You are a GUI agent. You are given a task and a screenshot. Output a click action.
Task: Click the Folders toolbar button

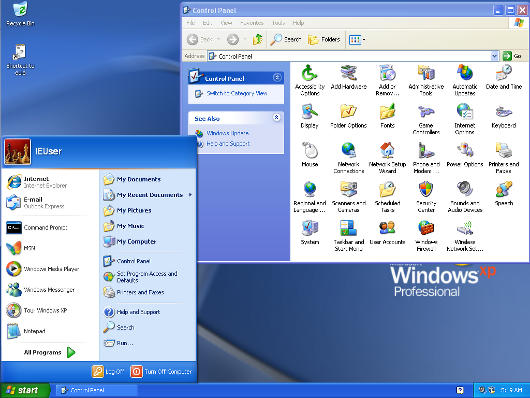[324, 40]
